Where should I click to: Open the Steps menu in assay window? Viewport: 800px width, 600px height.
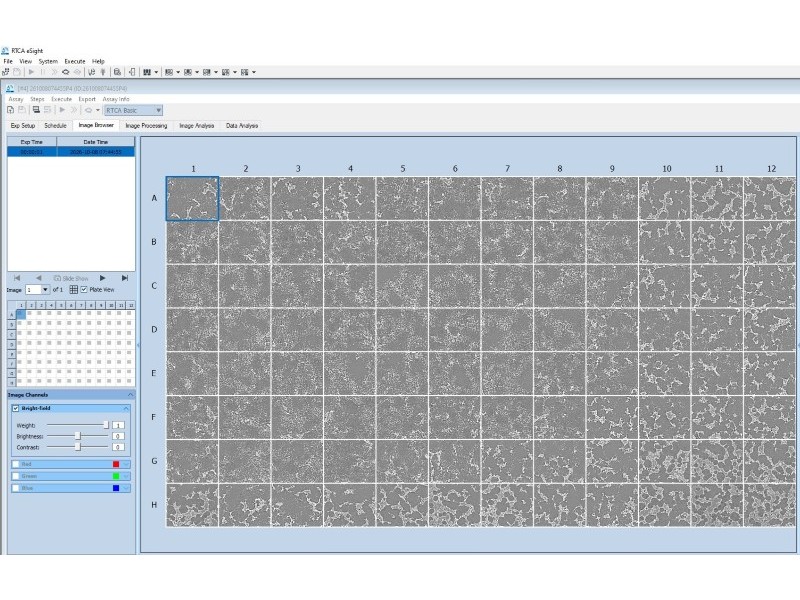(37, 99)
